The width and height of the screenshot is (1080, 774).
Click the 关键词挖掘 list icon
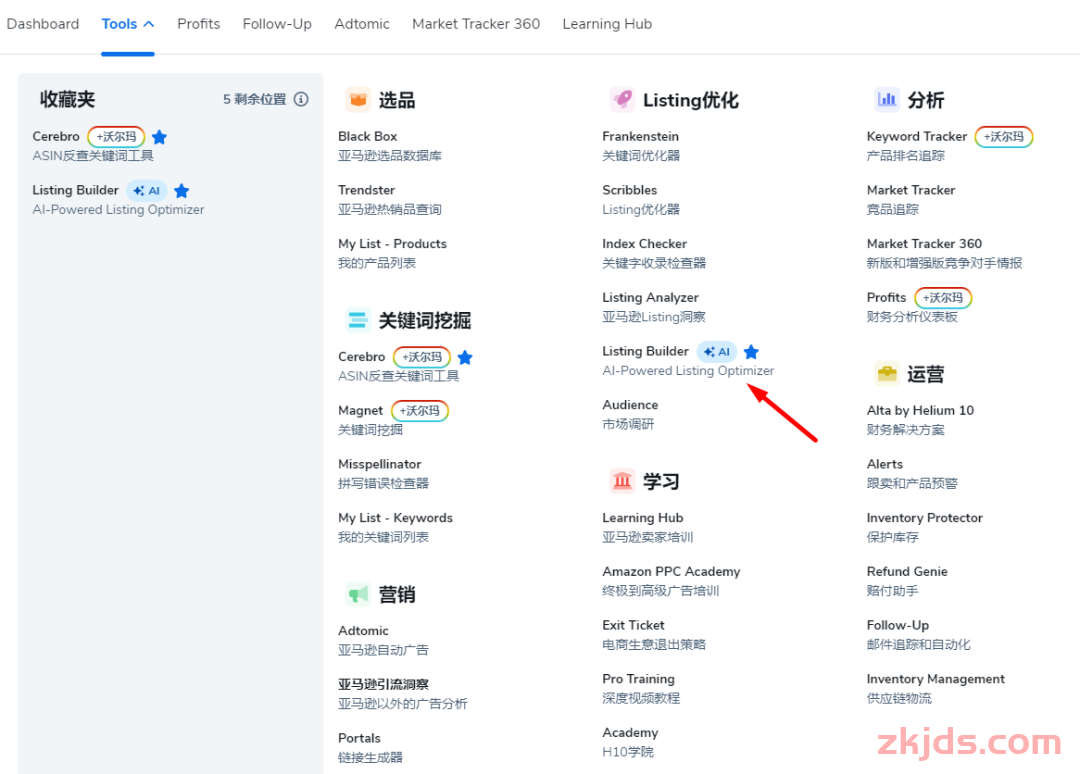[357, 320]
